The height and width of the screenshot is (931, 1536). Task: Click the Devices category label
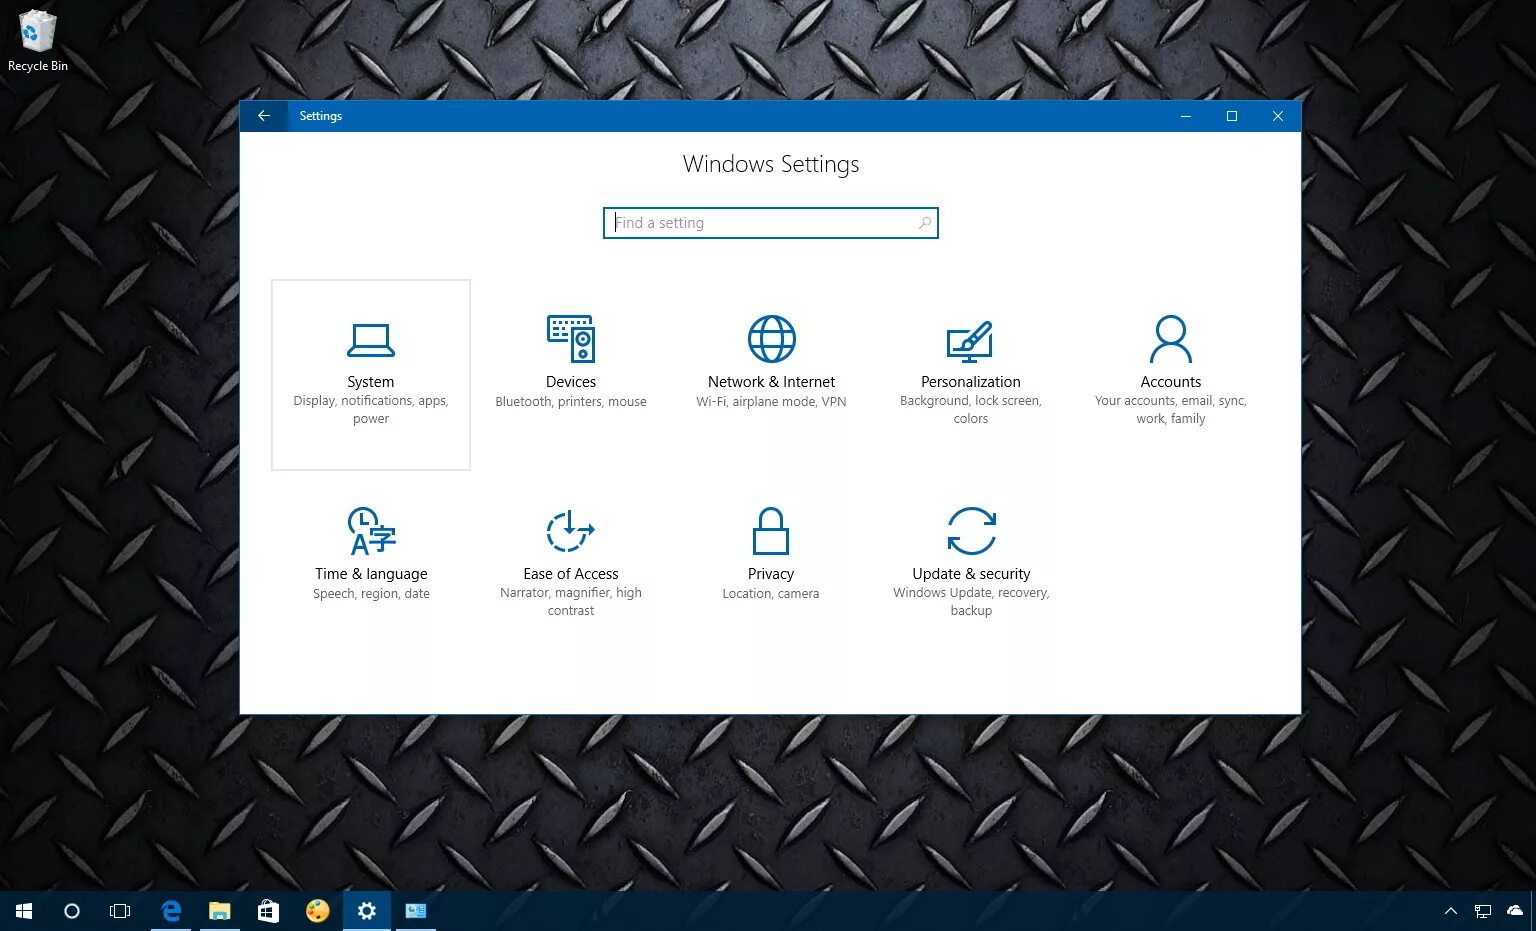tap(571, 382)
